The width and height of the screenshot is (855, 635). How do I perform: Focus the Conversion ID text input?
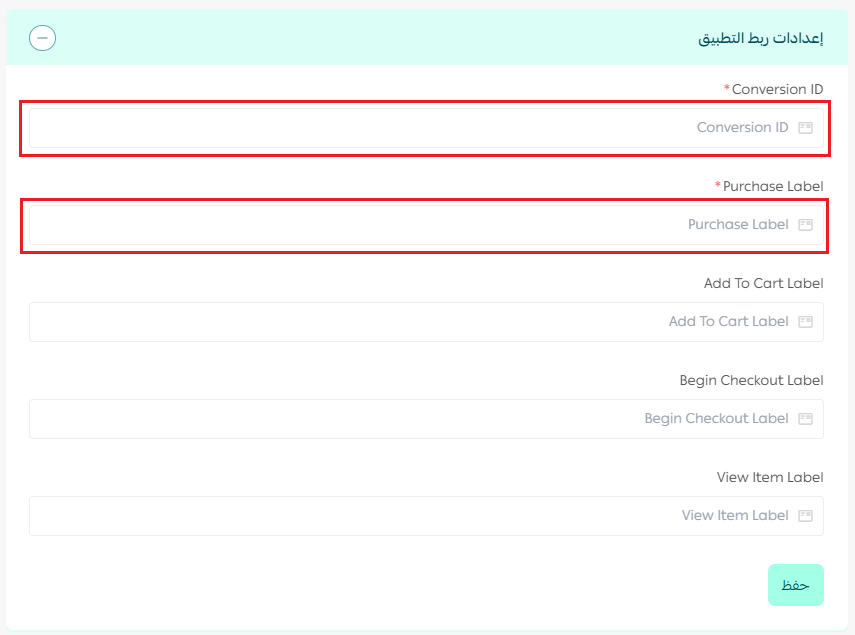coord(400,128)
